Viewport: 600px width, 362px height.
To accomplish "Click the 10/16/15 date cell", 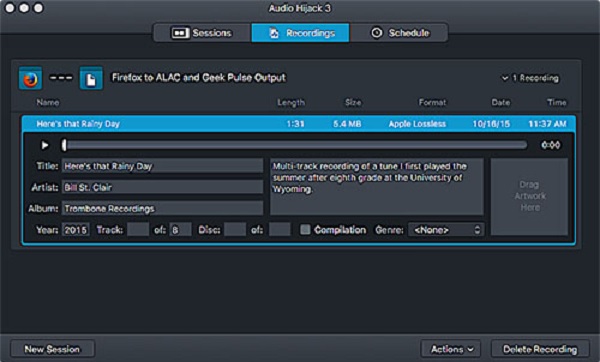I will tap(491, 124).
